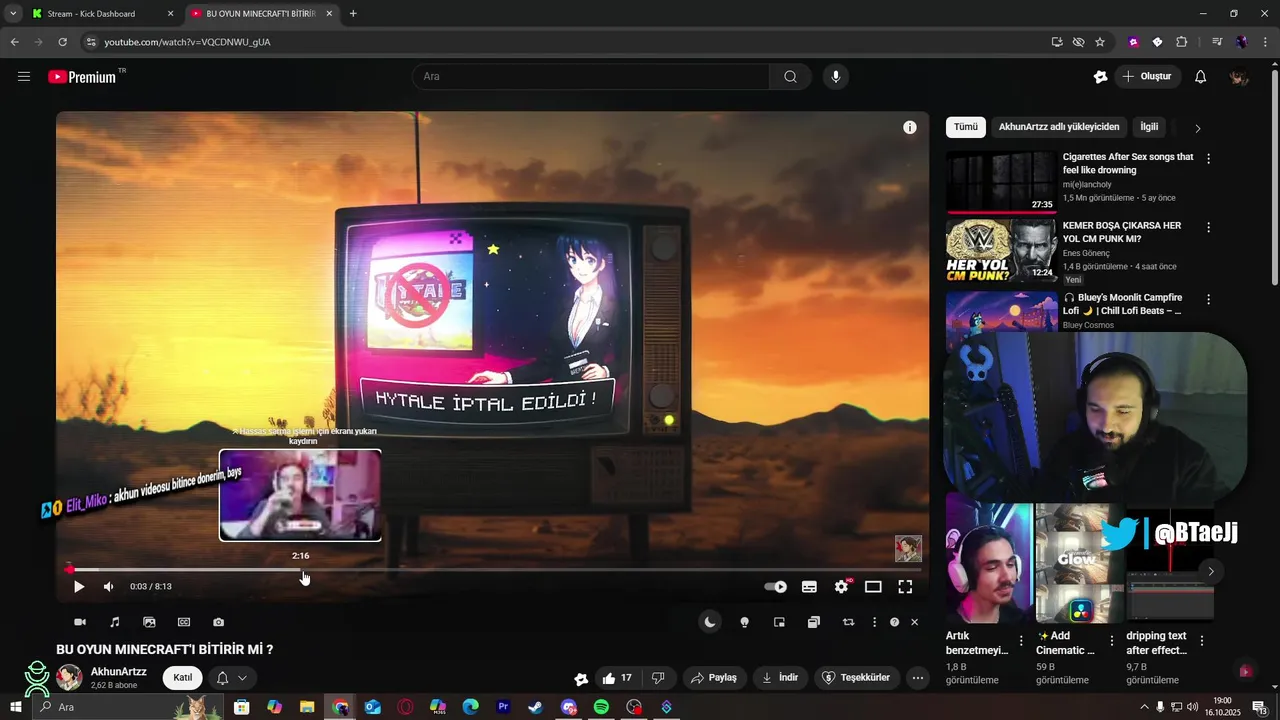
Task: Open AkhunArtzz channel avatar
Action: coord(69,677)
